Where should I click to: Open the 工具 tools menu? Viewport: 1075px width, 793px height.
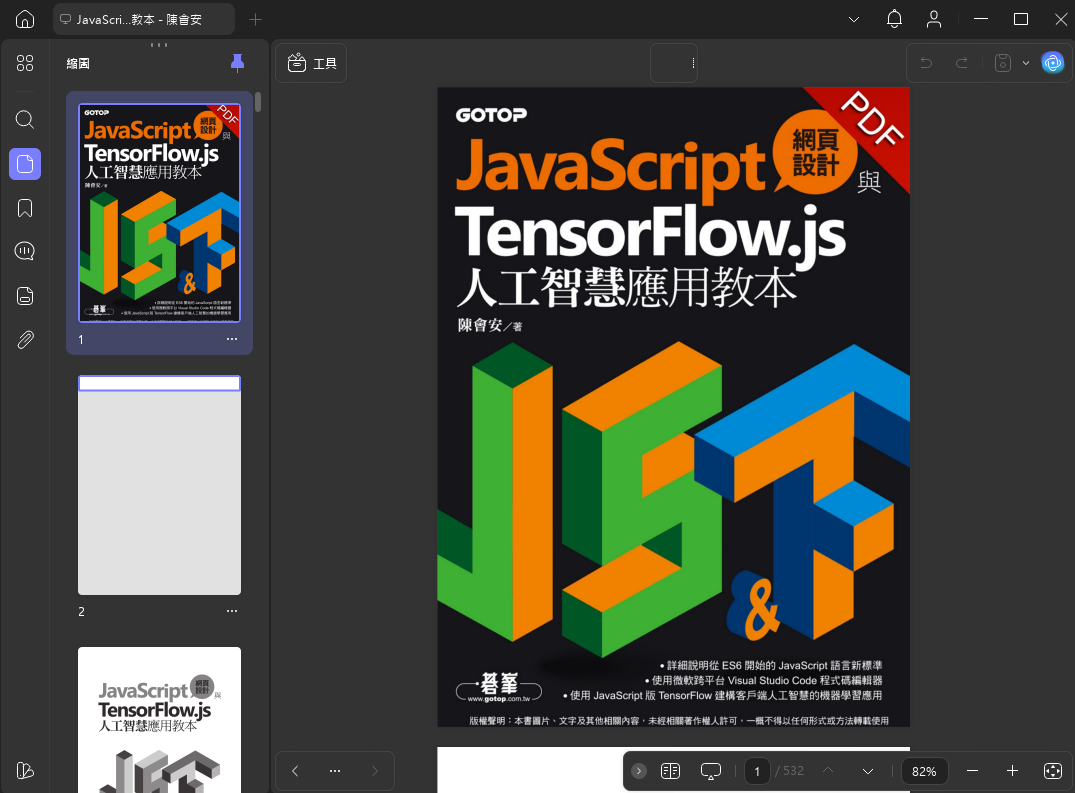pyautogui.click(x=311, y=63)
